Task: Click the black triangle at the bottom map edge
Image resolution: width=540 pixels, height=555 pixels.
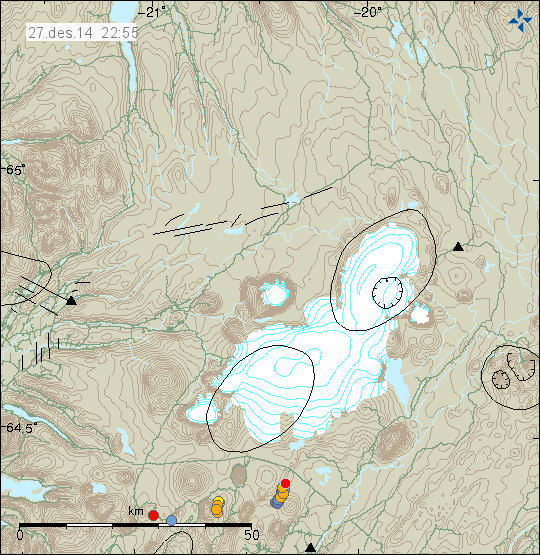Action: [x=310, y=547]
